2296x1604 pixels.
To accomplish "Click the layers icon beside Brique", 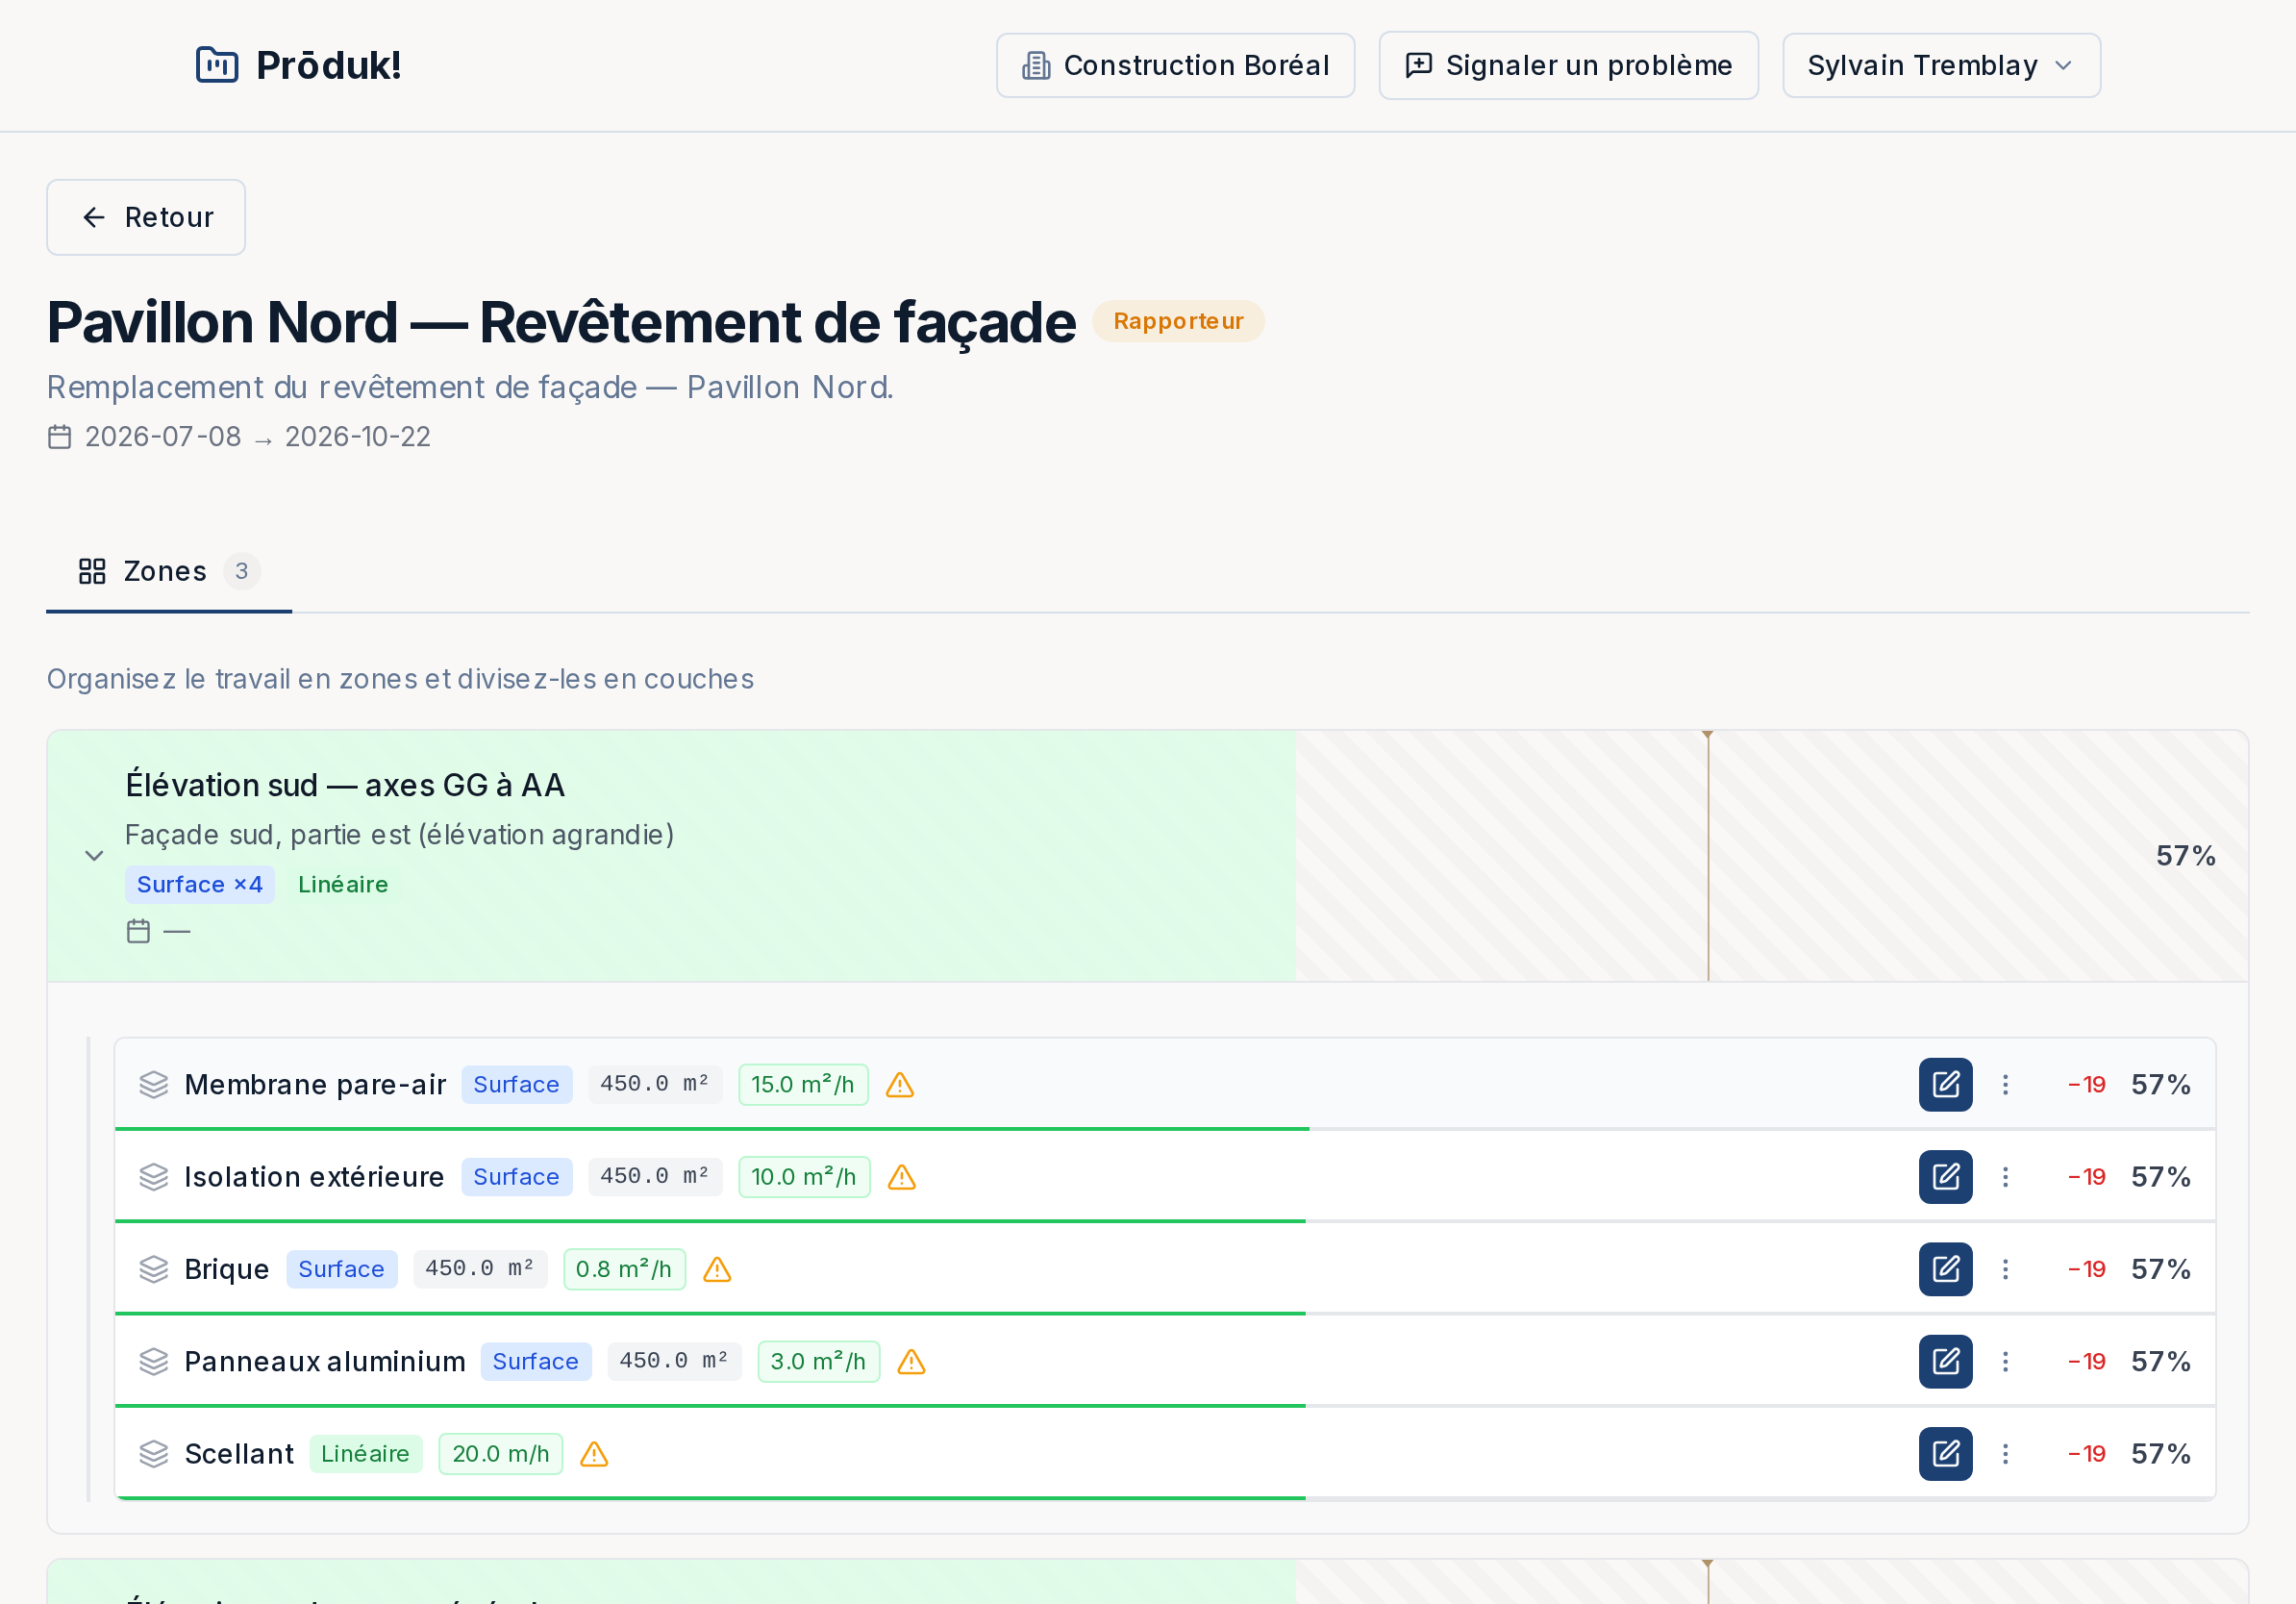I will [153, 1269].
